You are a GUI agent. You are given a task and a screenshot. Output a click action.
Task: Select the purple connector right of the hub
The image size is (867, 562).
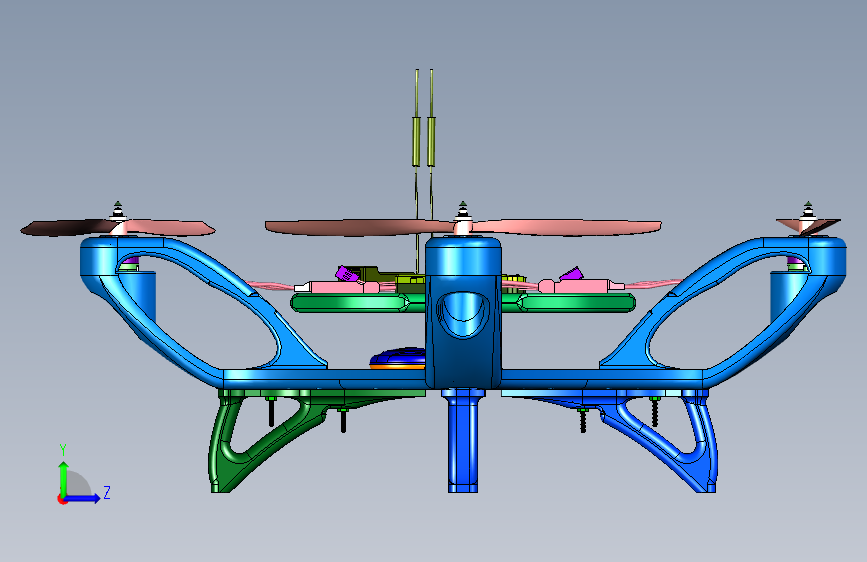[572, 273]
